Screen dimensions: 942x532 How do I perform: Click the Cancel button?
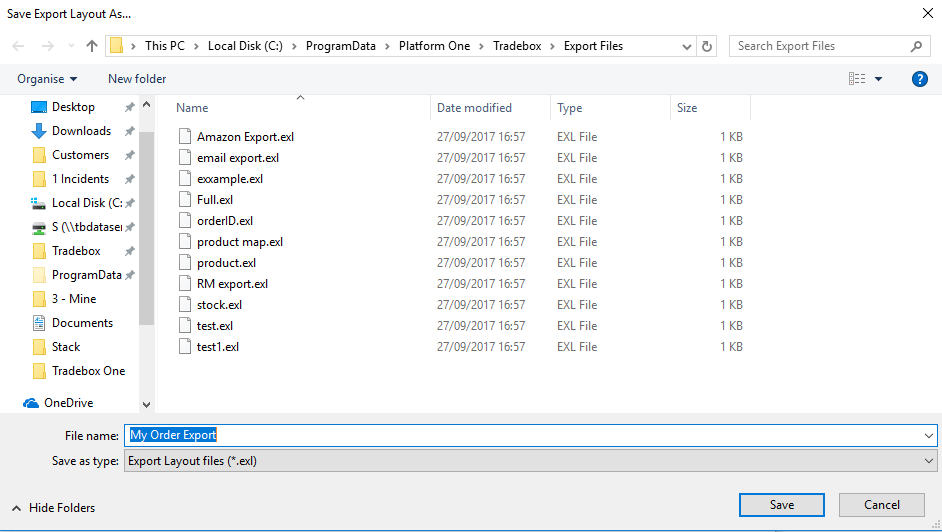881,505
